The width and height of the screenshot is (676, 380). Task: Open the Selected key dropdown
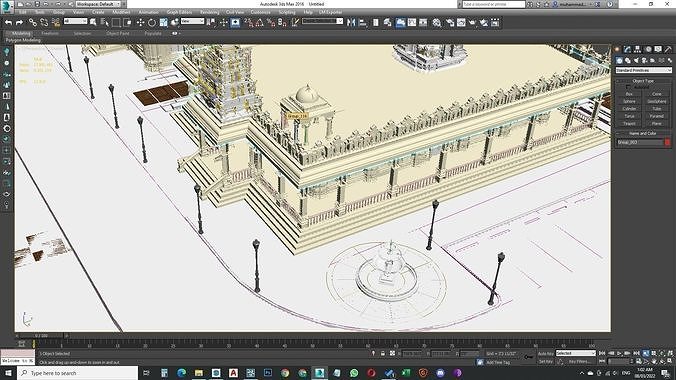click(x=576, y=353)
